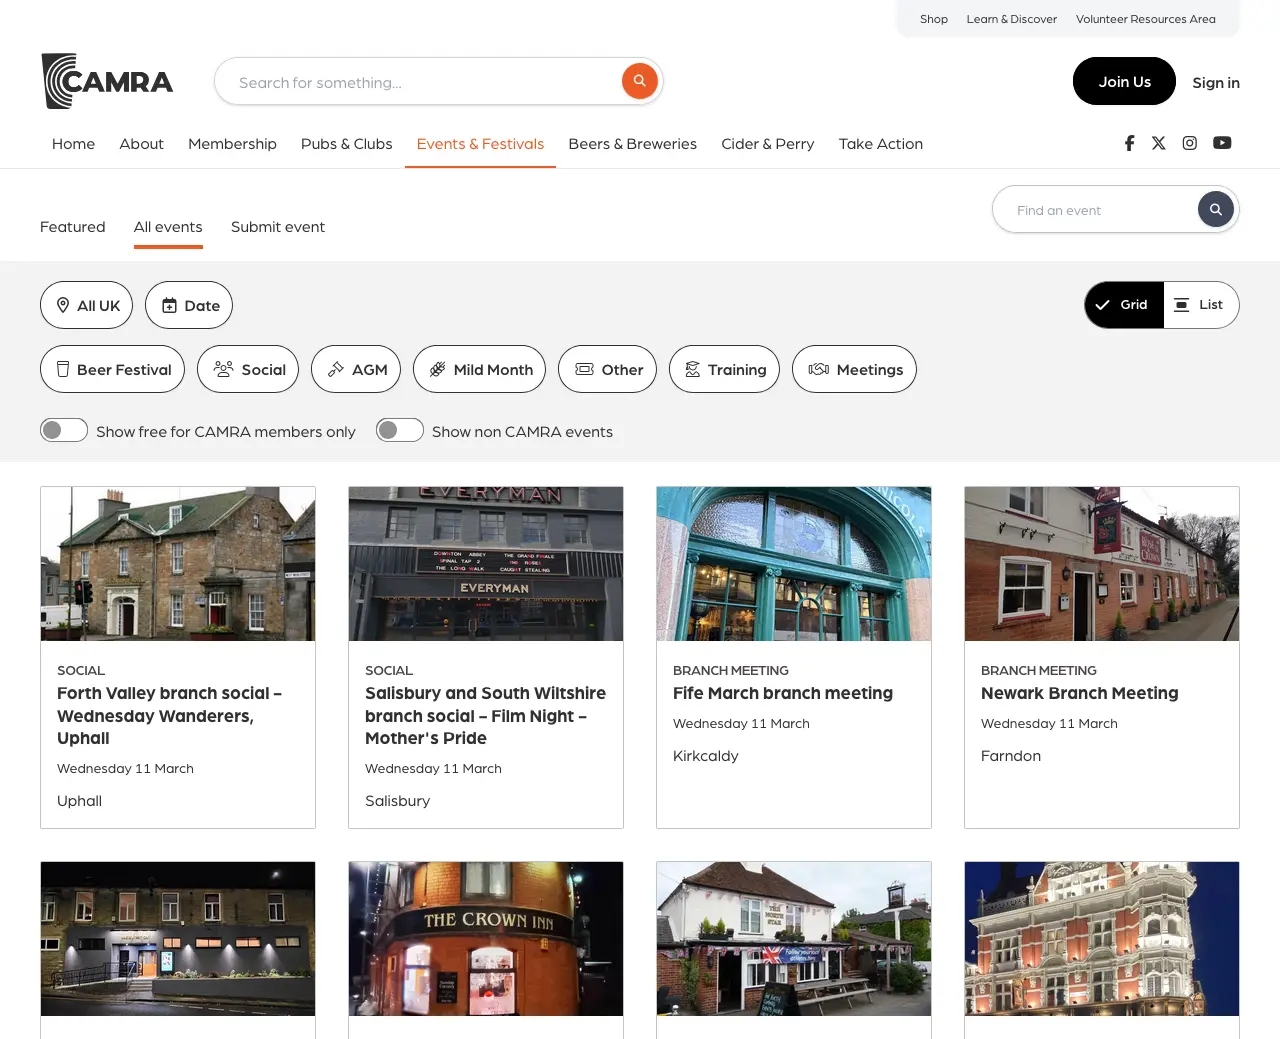Click the Find an event input field
The image size is (1280, 1039).
(1095, 210)
